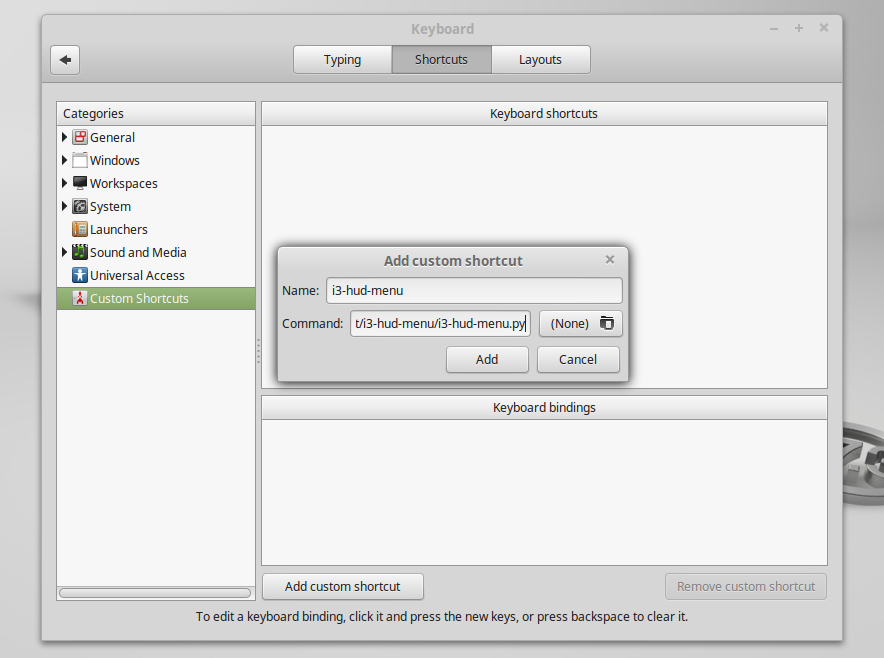
Task: Click the Add custom shortcut button
Action: coord(342,586)
